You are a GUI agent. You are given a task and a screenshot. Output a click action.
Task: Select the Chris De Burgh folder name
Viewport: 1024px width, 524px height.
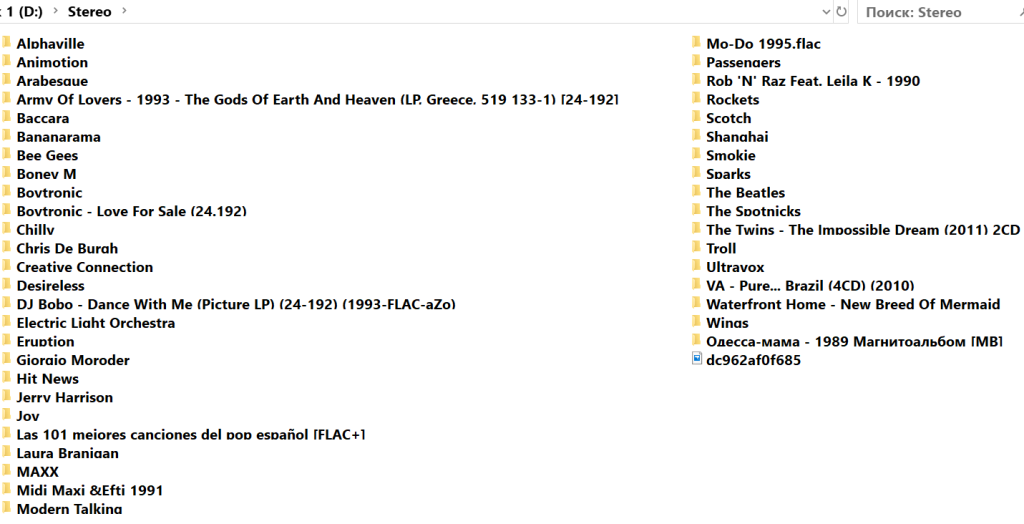pos(67,248)
